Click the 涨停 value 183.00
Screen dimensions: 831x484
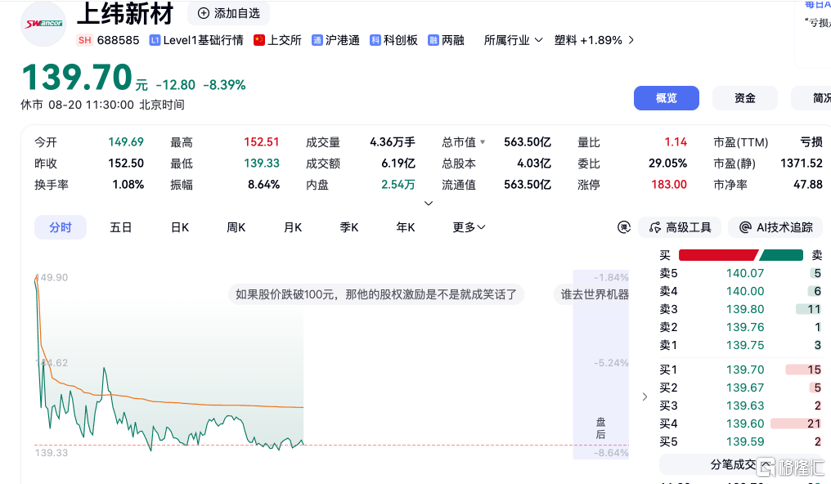pos(669,184)
